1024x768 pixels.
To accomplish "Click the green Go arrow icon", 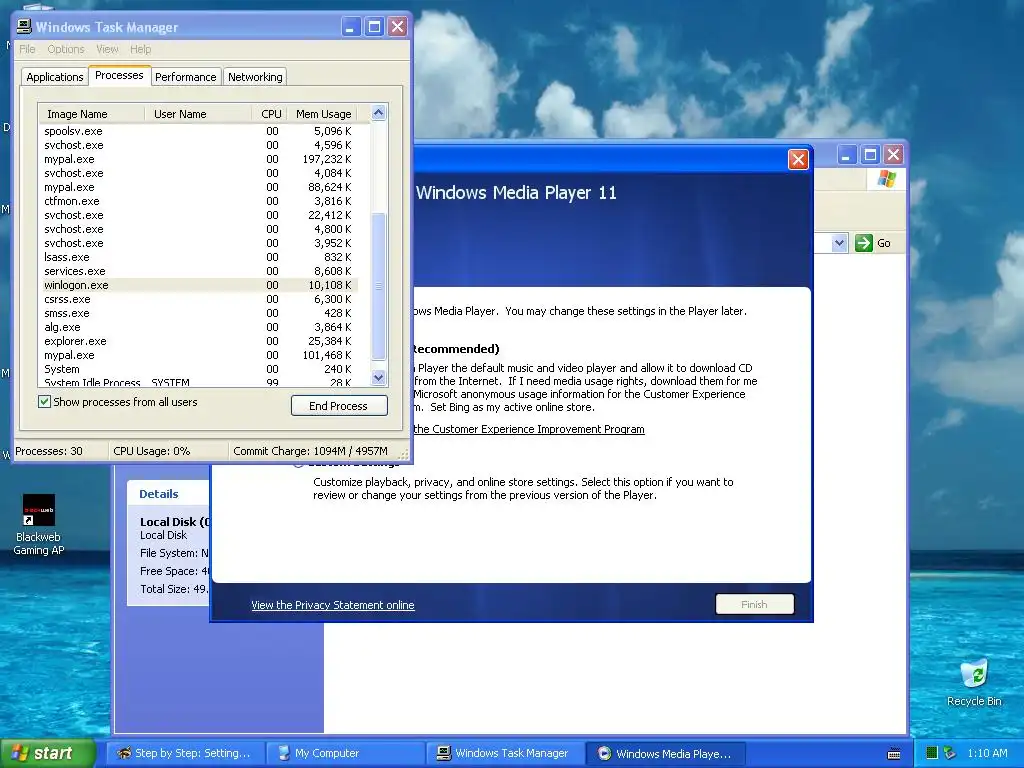I will [863, 243].
